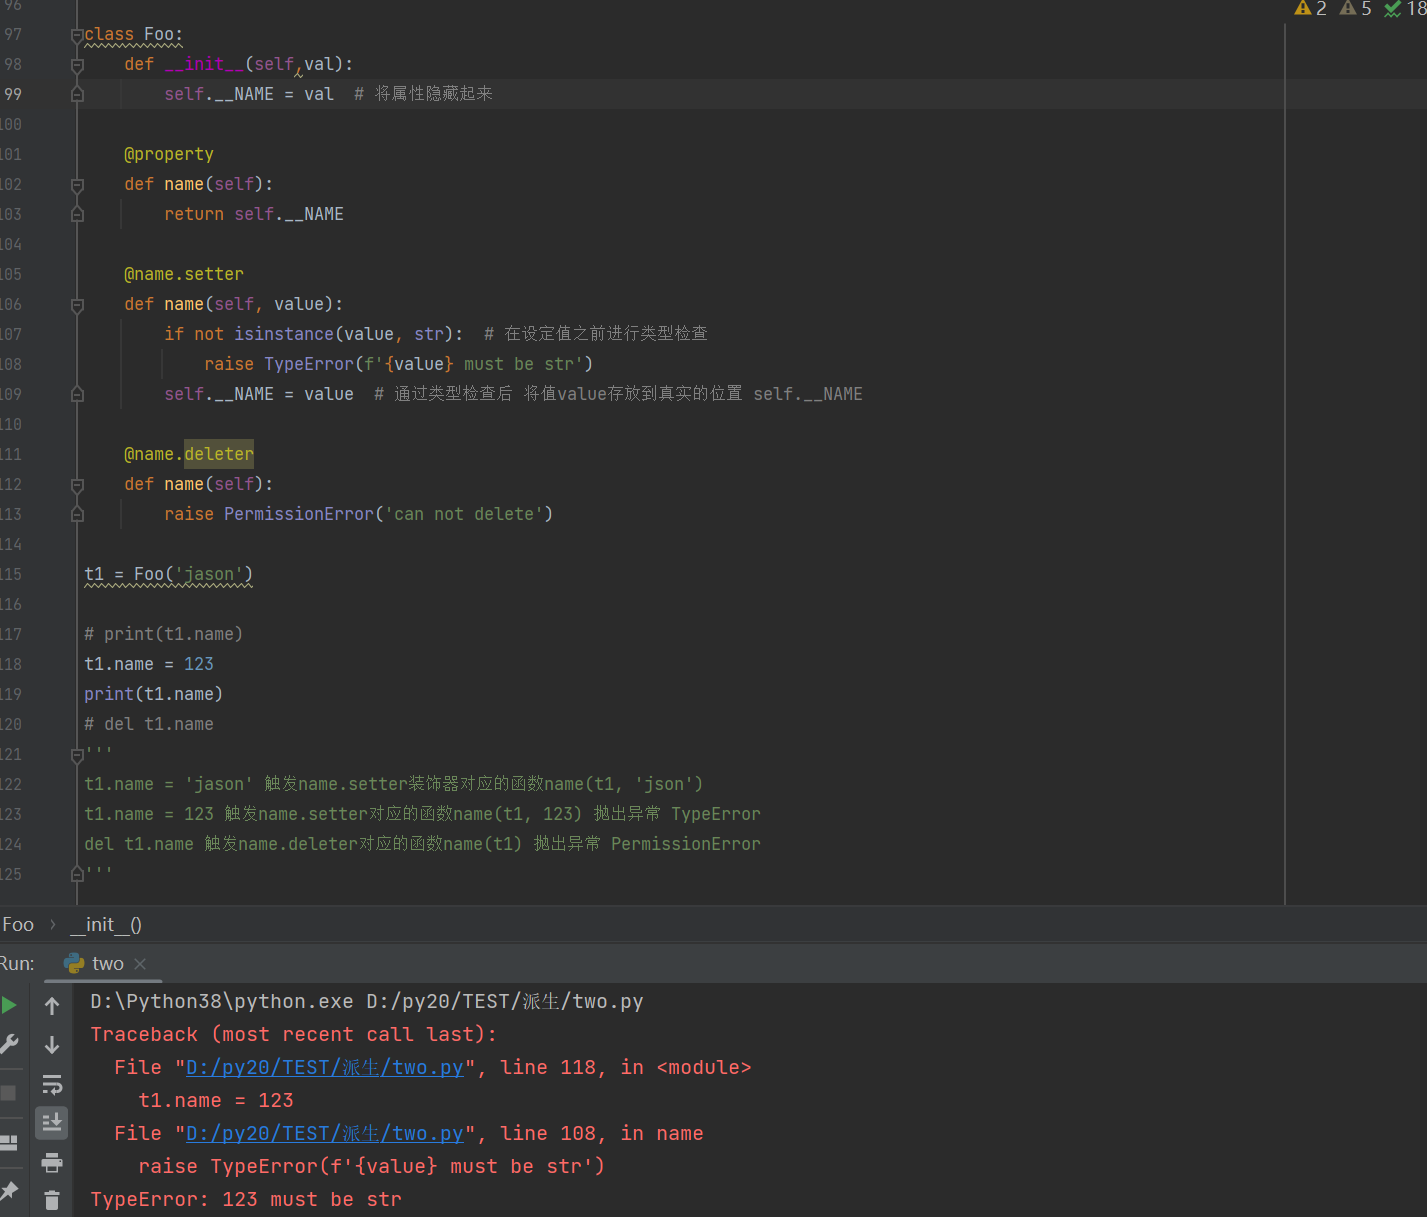Image resolution: width=1427 pixels, height=1217 pixels.
Task: Click the highlighted 'deleter' word
Action: click(x=219, y=454)
